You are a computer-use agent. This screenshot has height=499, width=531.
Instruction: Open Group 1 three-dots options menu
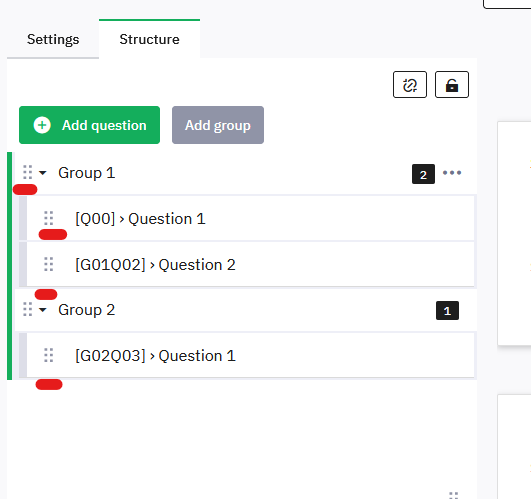(x=452, y=173)
